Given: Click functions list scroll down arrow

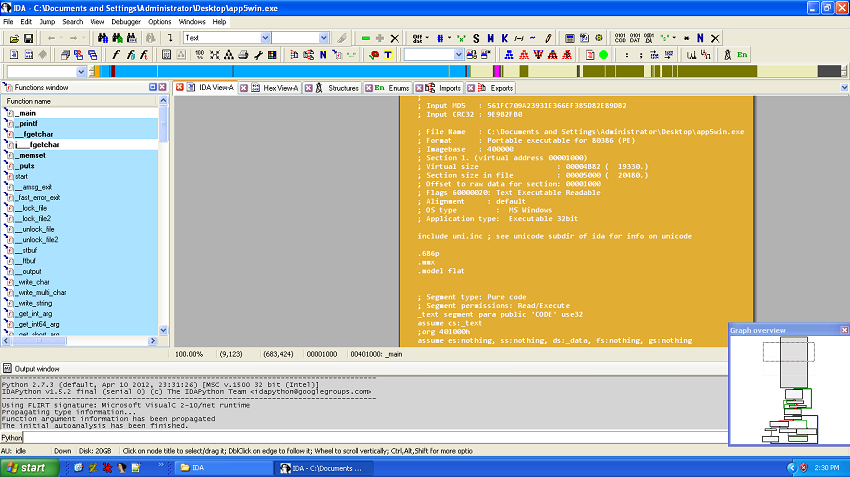Looking at the screenshot, I should pyautogui.click(x=163, y=330).
